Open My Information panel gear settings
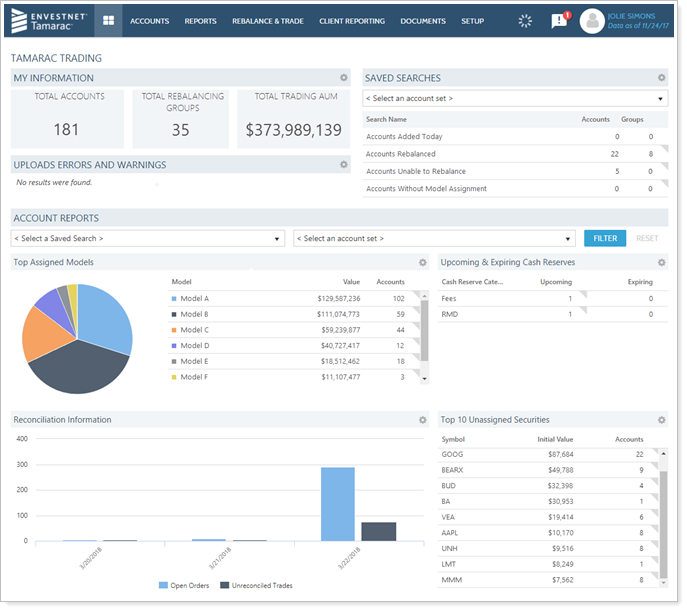 pos(343,78)
